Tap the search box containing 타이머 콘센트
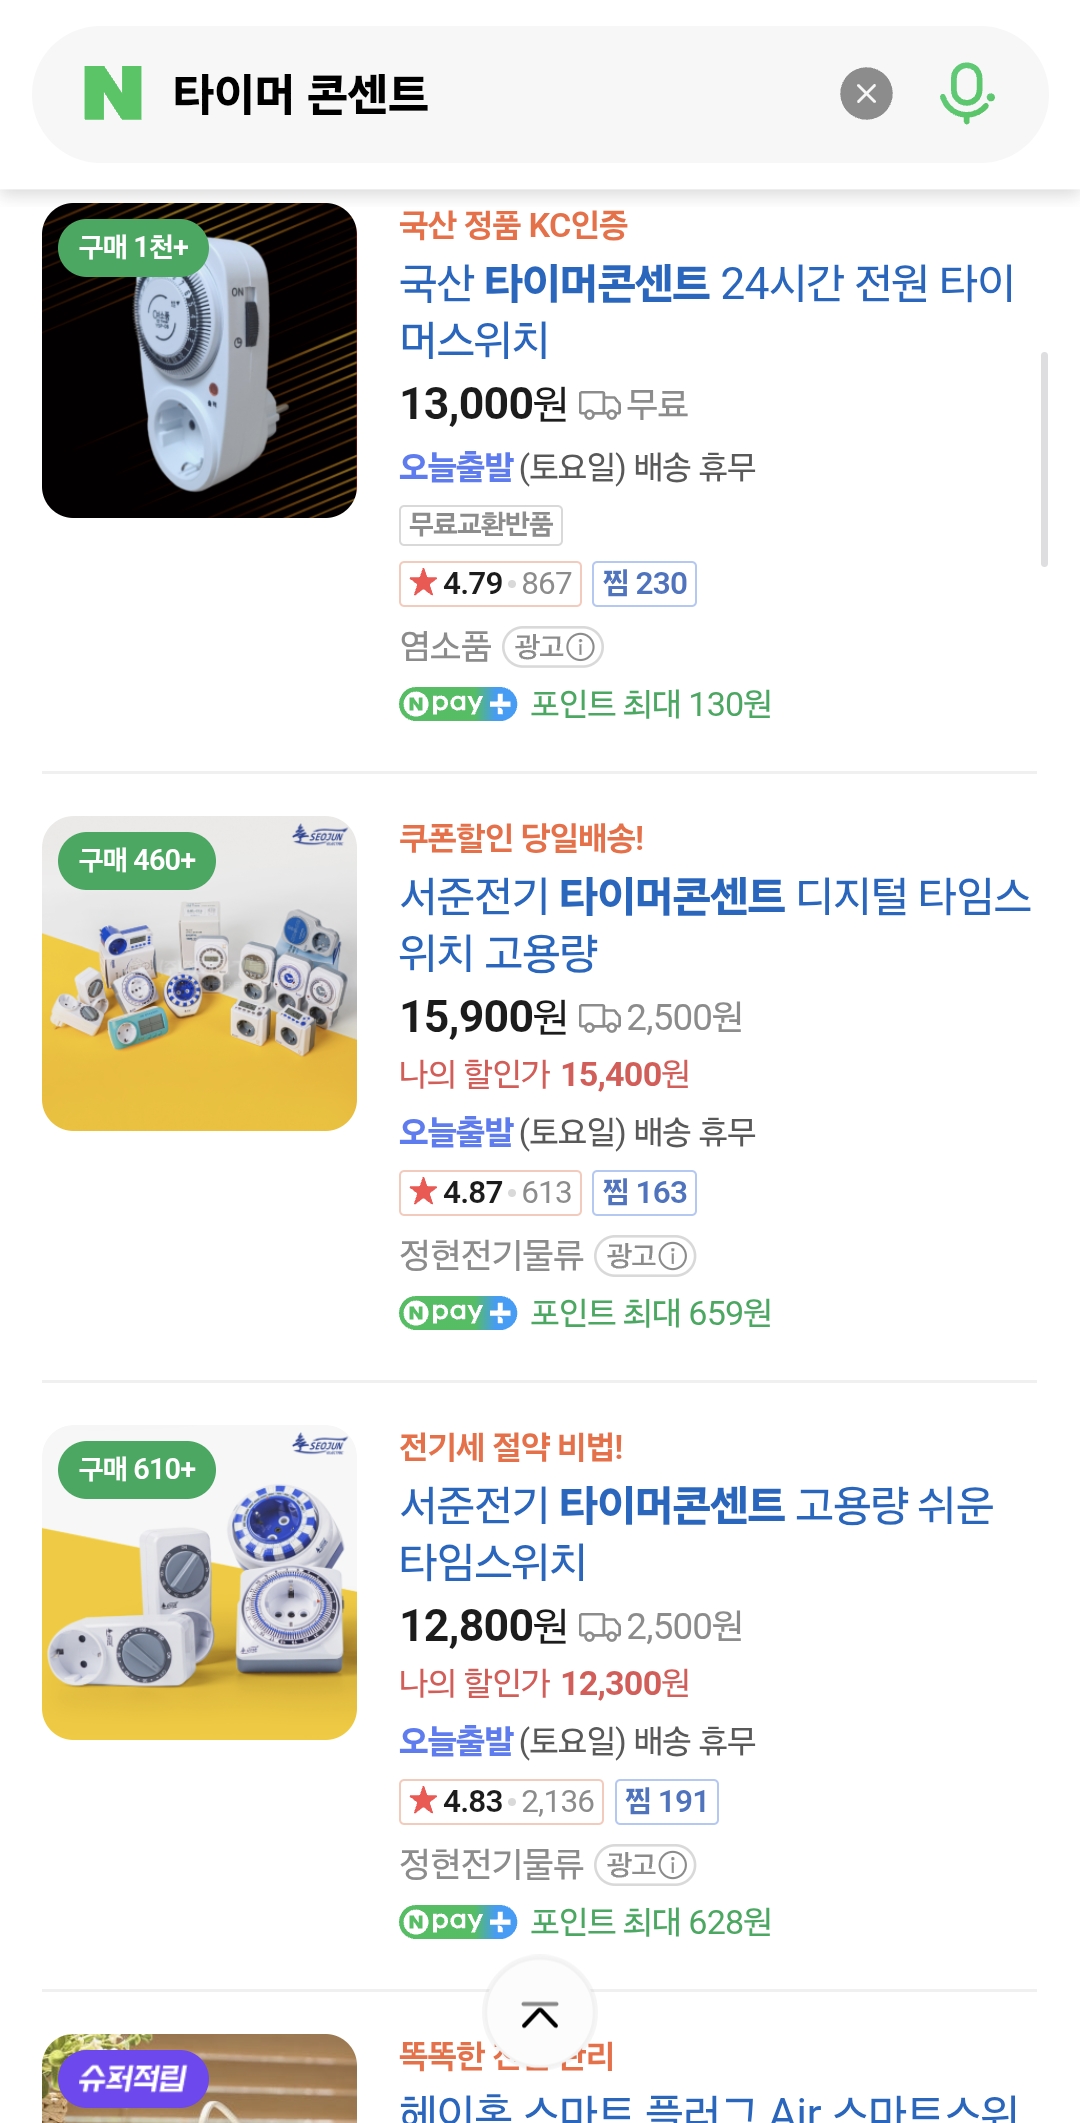 (480, 94)
